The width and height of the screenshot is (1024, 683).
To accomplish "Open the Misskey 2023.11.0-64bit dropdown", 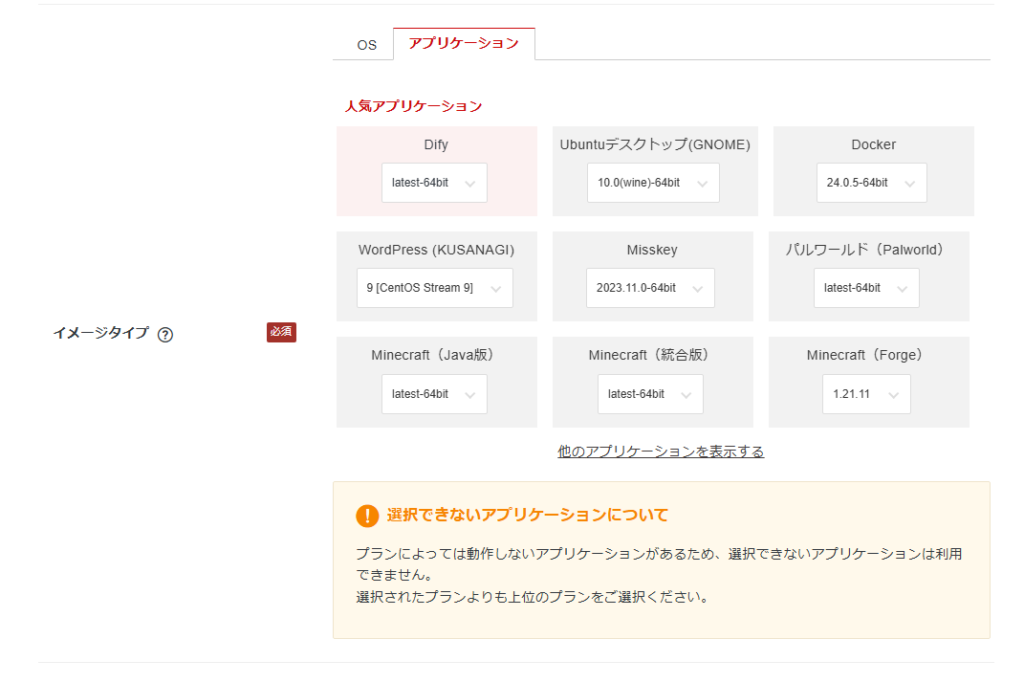I will (650, 288).
